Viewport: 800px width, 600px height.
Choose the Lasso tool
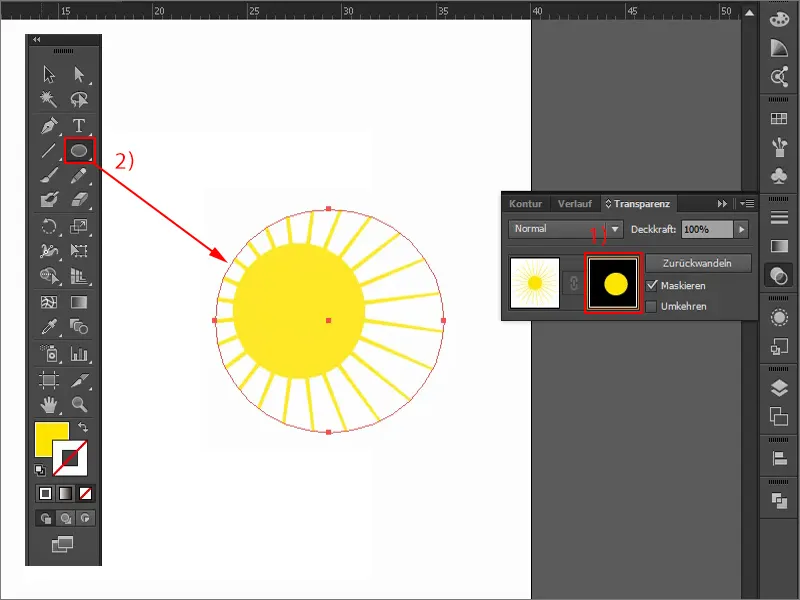coord(79,99)
